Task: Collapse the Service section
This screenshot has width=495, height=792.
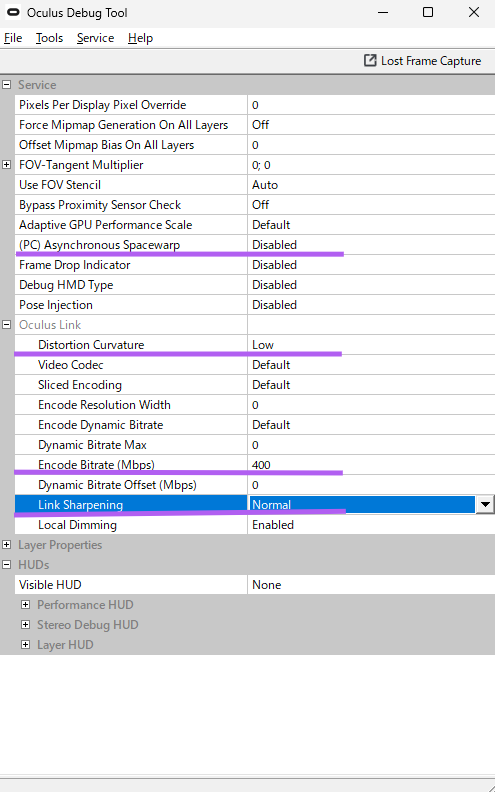Action: coord(7,85)
